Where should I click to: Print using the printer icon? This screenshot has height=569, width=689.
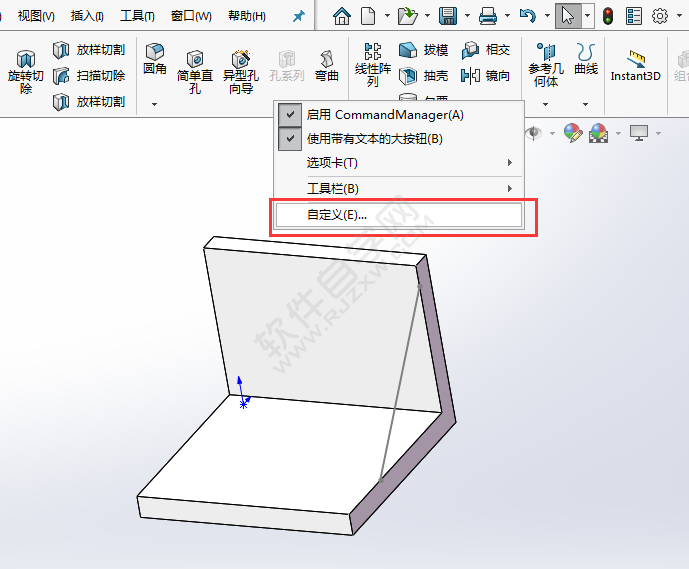click(x=488, y=16)
